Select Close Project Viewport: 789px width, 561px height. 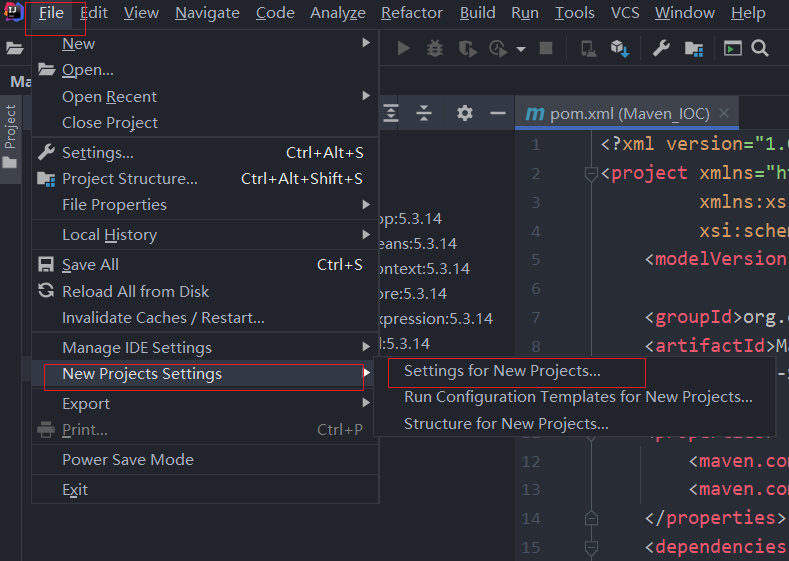coord(205,122)
